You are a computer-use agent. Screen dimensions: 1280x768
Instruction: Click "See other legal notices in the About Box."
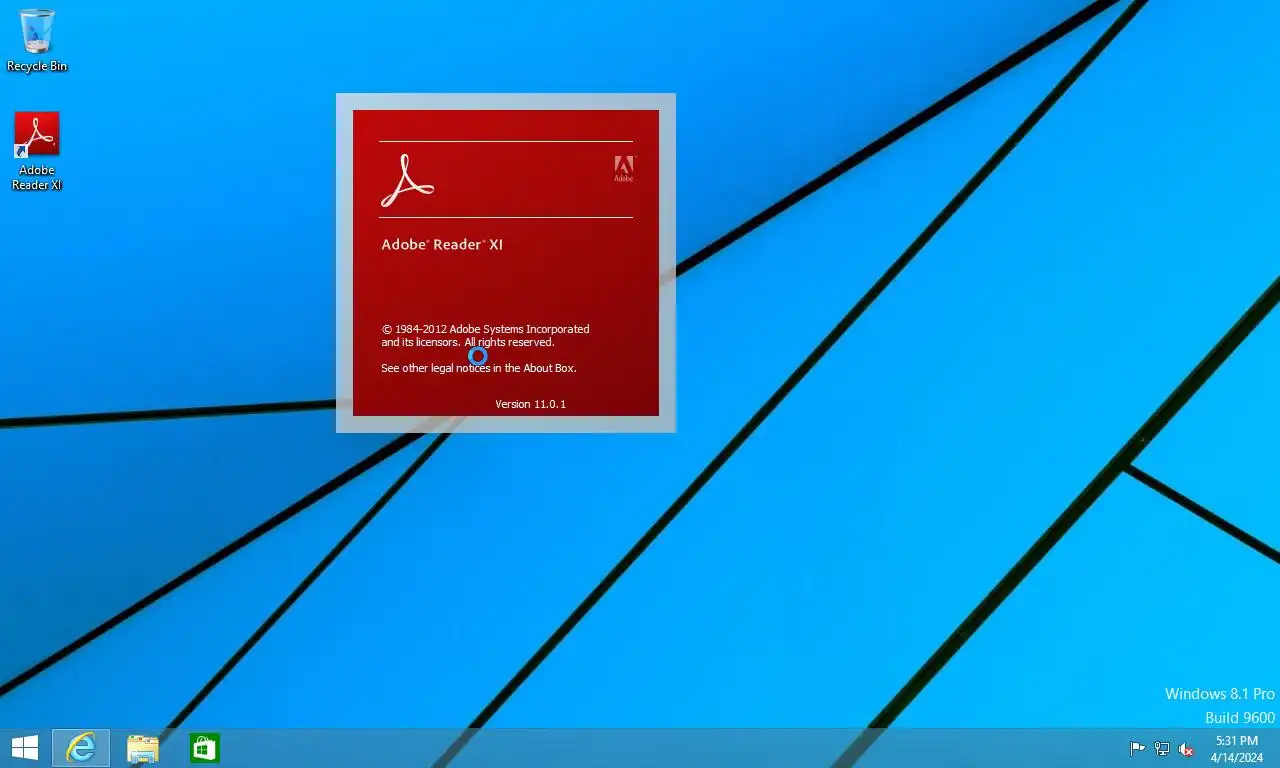(479, 368)
